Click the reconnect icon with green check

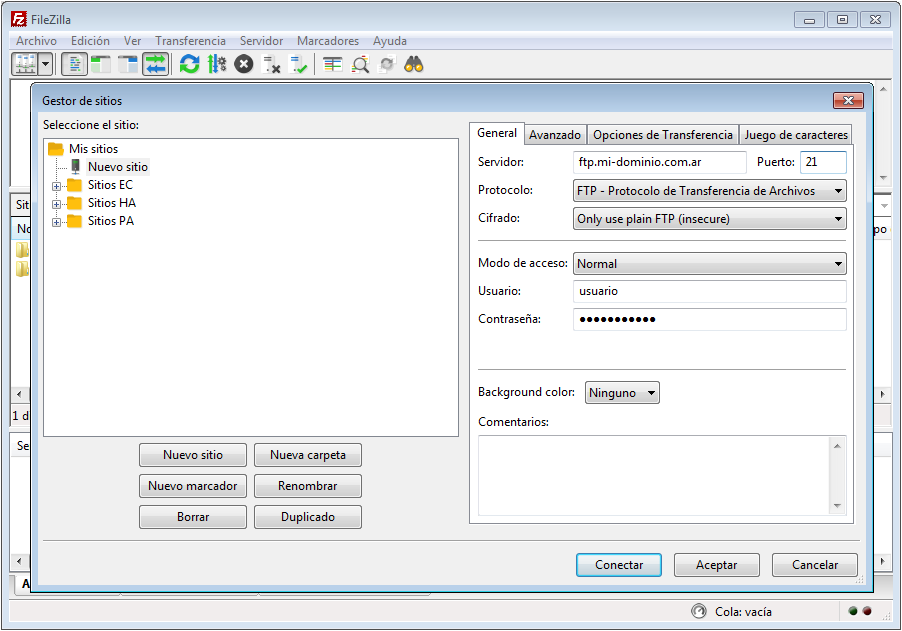click(x=299, y=64)
